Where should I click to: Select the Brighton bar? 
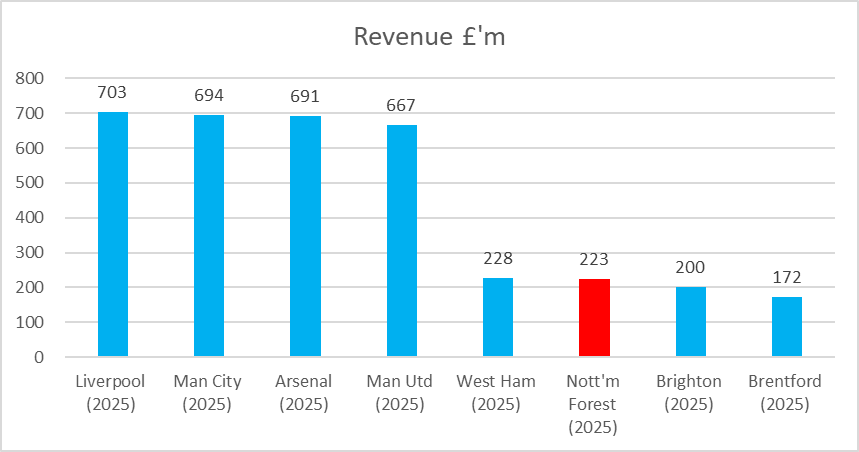[x=691, y=322]
